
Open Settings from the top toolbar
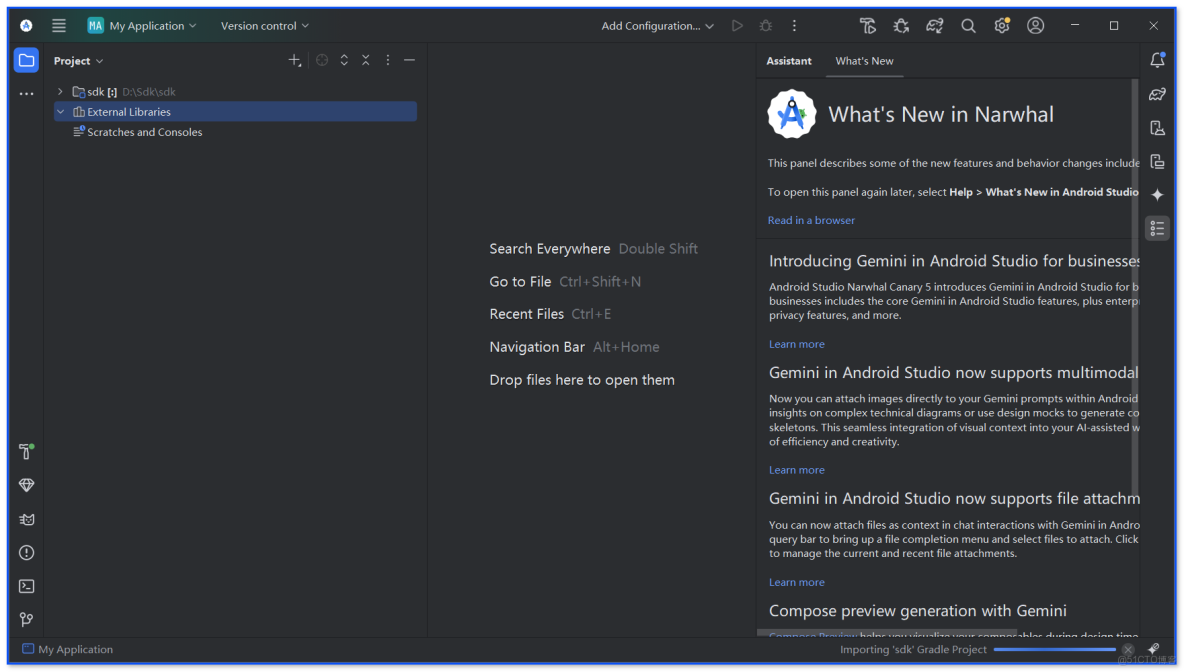(x=1001, y=25)
